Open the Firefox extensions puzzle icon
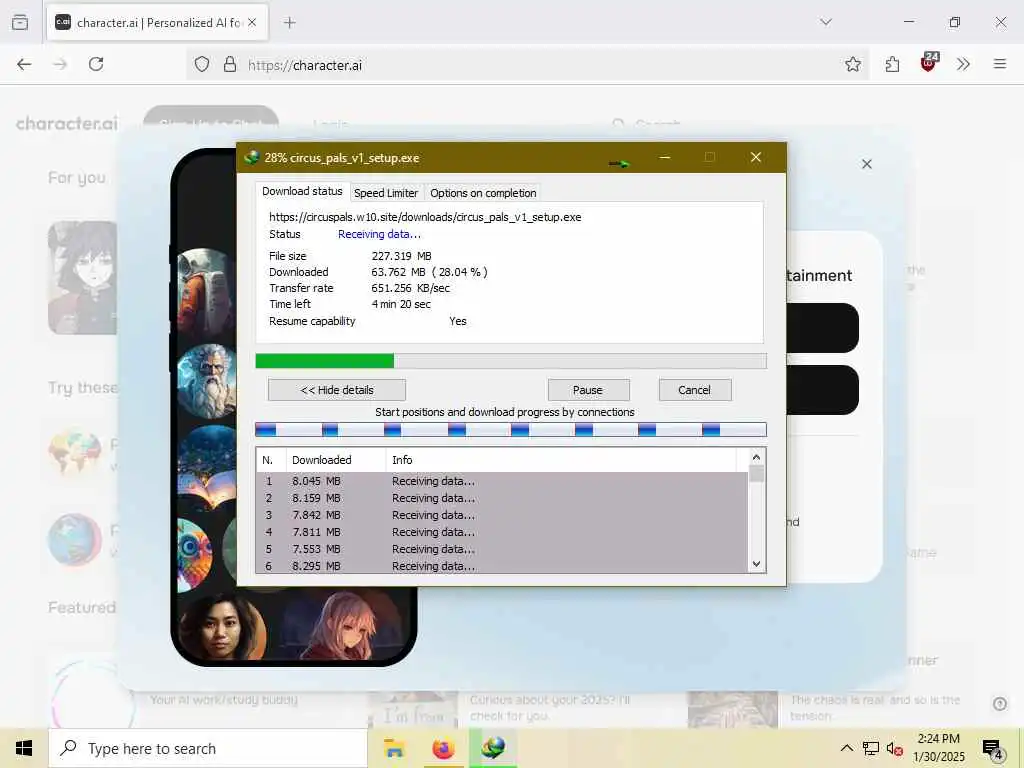 [892, 64]
